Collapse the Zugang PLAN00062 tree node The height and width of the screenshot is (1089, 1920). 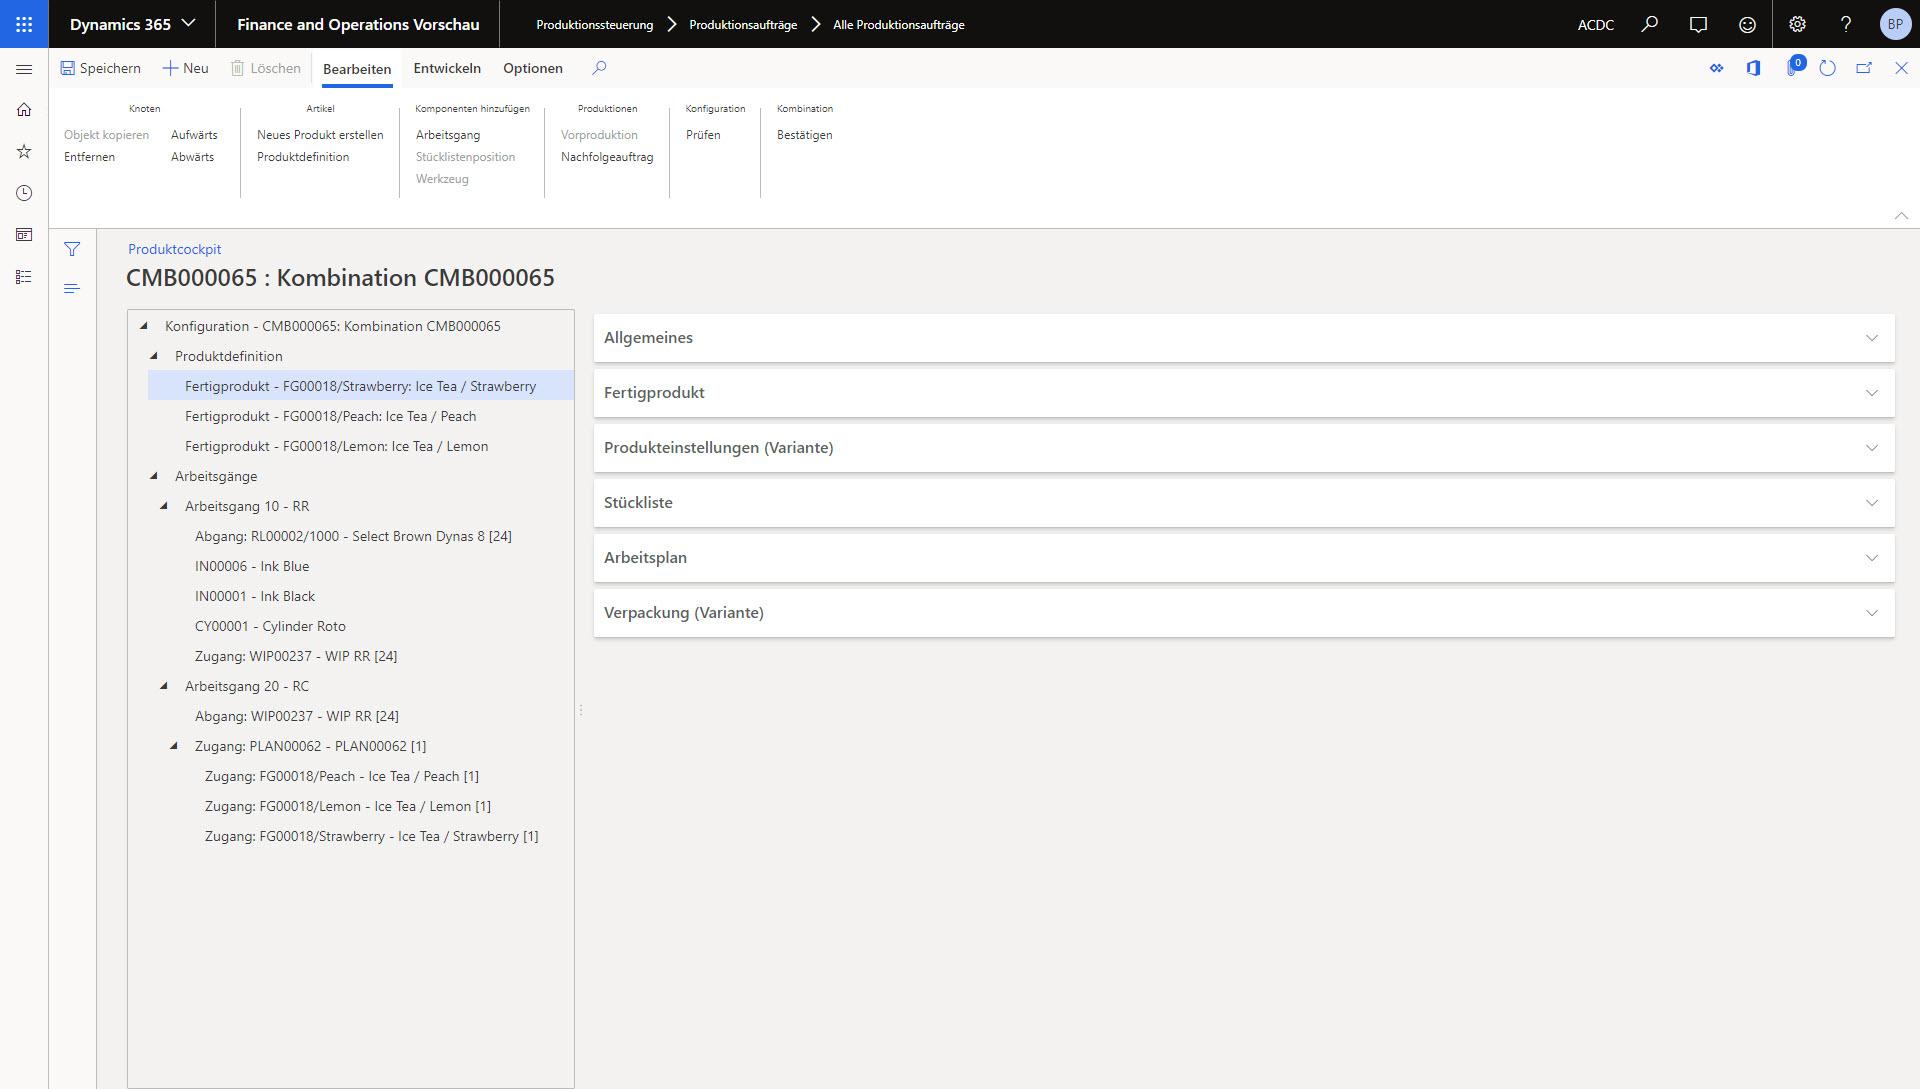tap(174, 746)
